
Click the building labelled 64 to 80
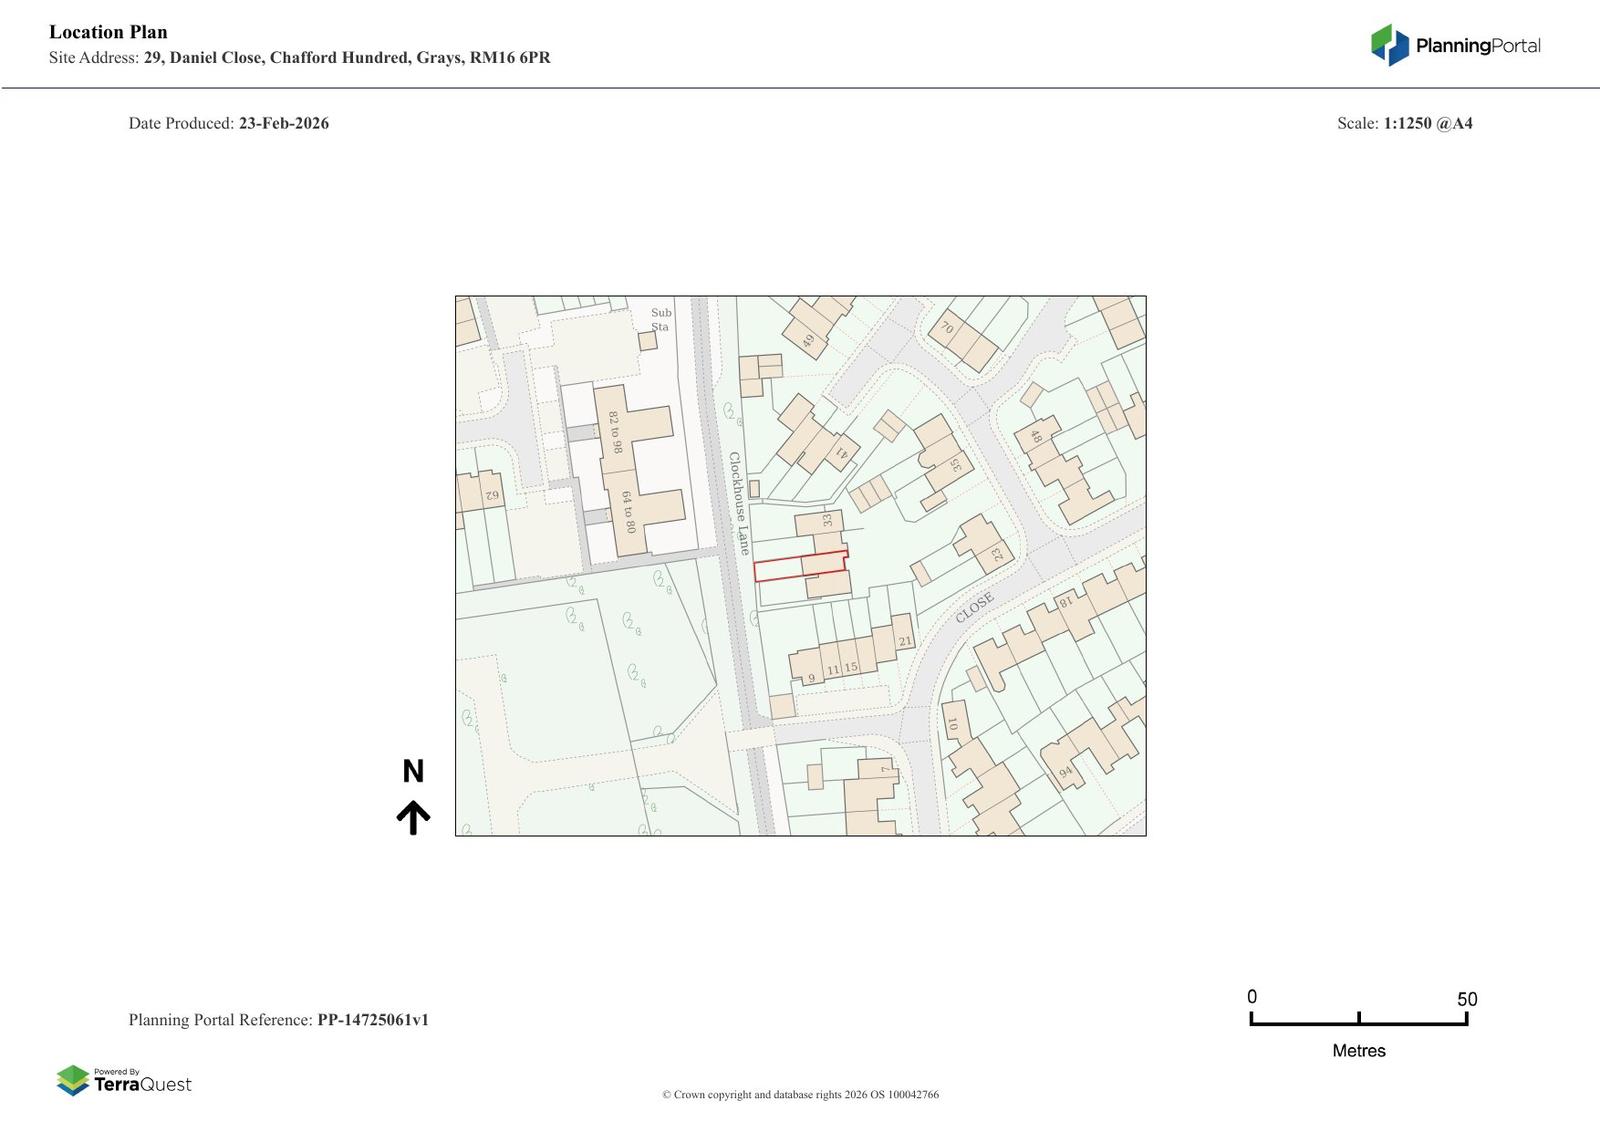(629, 511)
